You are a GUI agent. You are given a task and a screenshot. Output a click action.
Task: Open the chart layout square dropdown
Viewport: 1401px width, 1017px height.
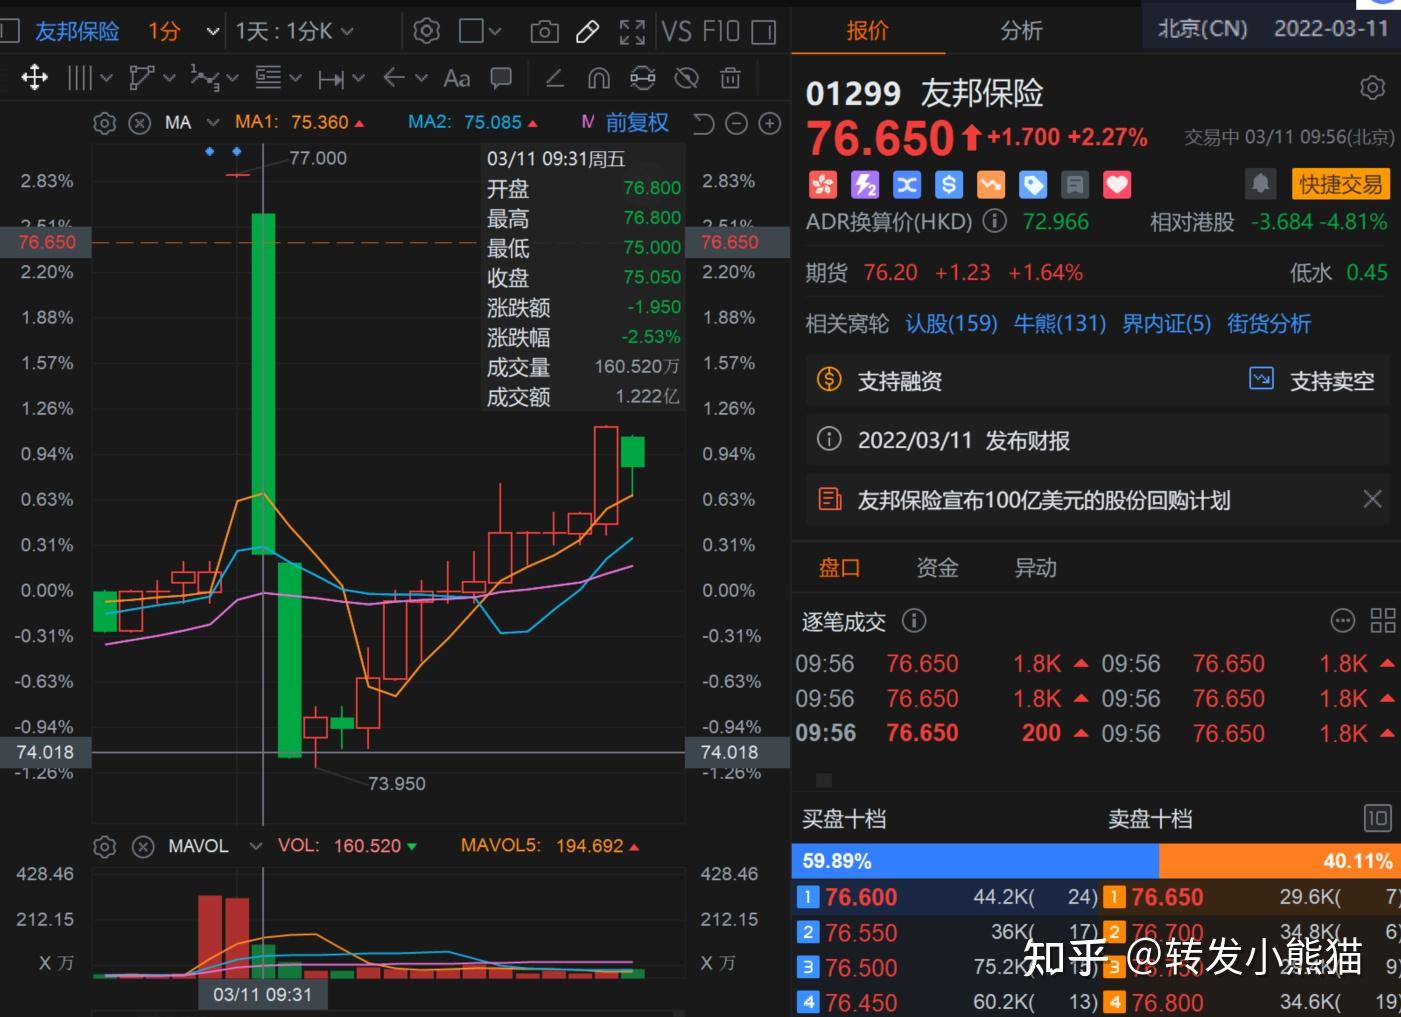(480, 32)
